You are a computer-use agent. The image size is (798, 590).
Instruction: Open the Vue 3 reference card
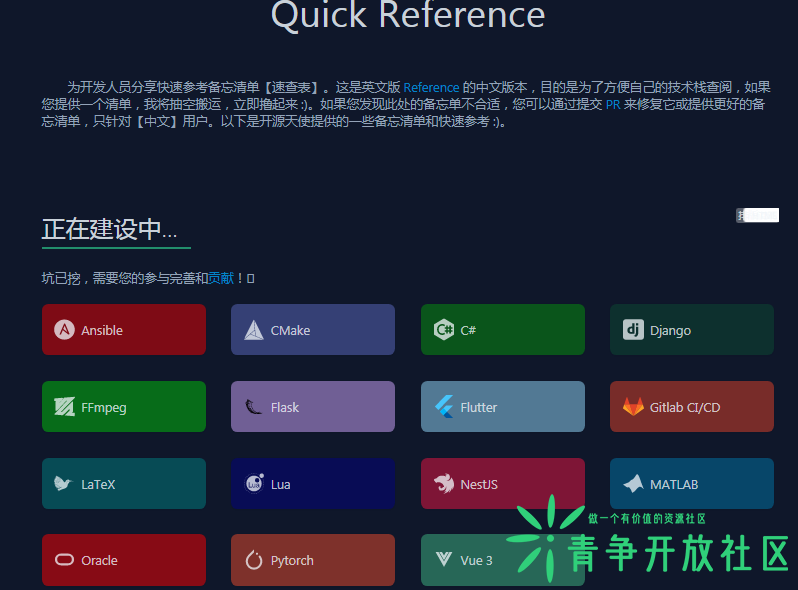tap(503, 560)
